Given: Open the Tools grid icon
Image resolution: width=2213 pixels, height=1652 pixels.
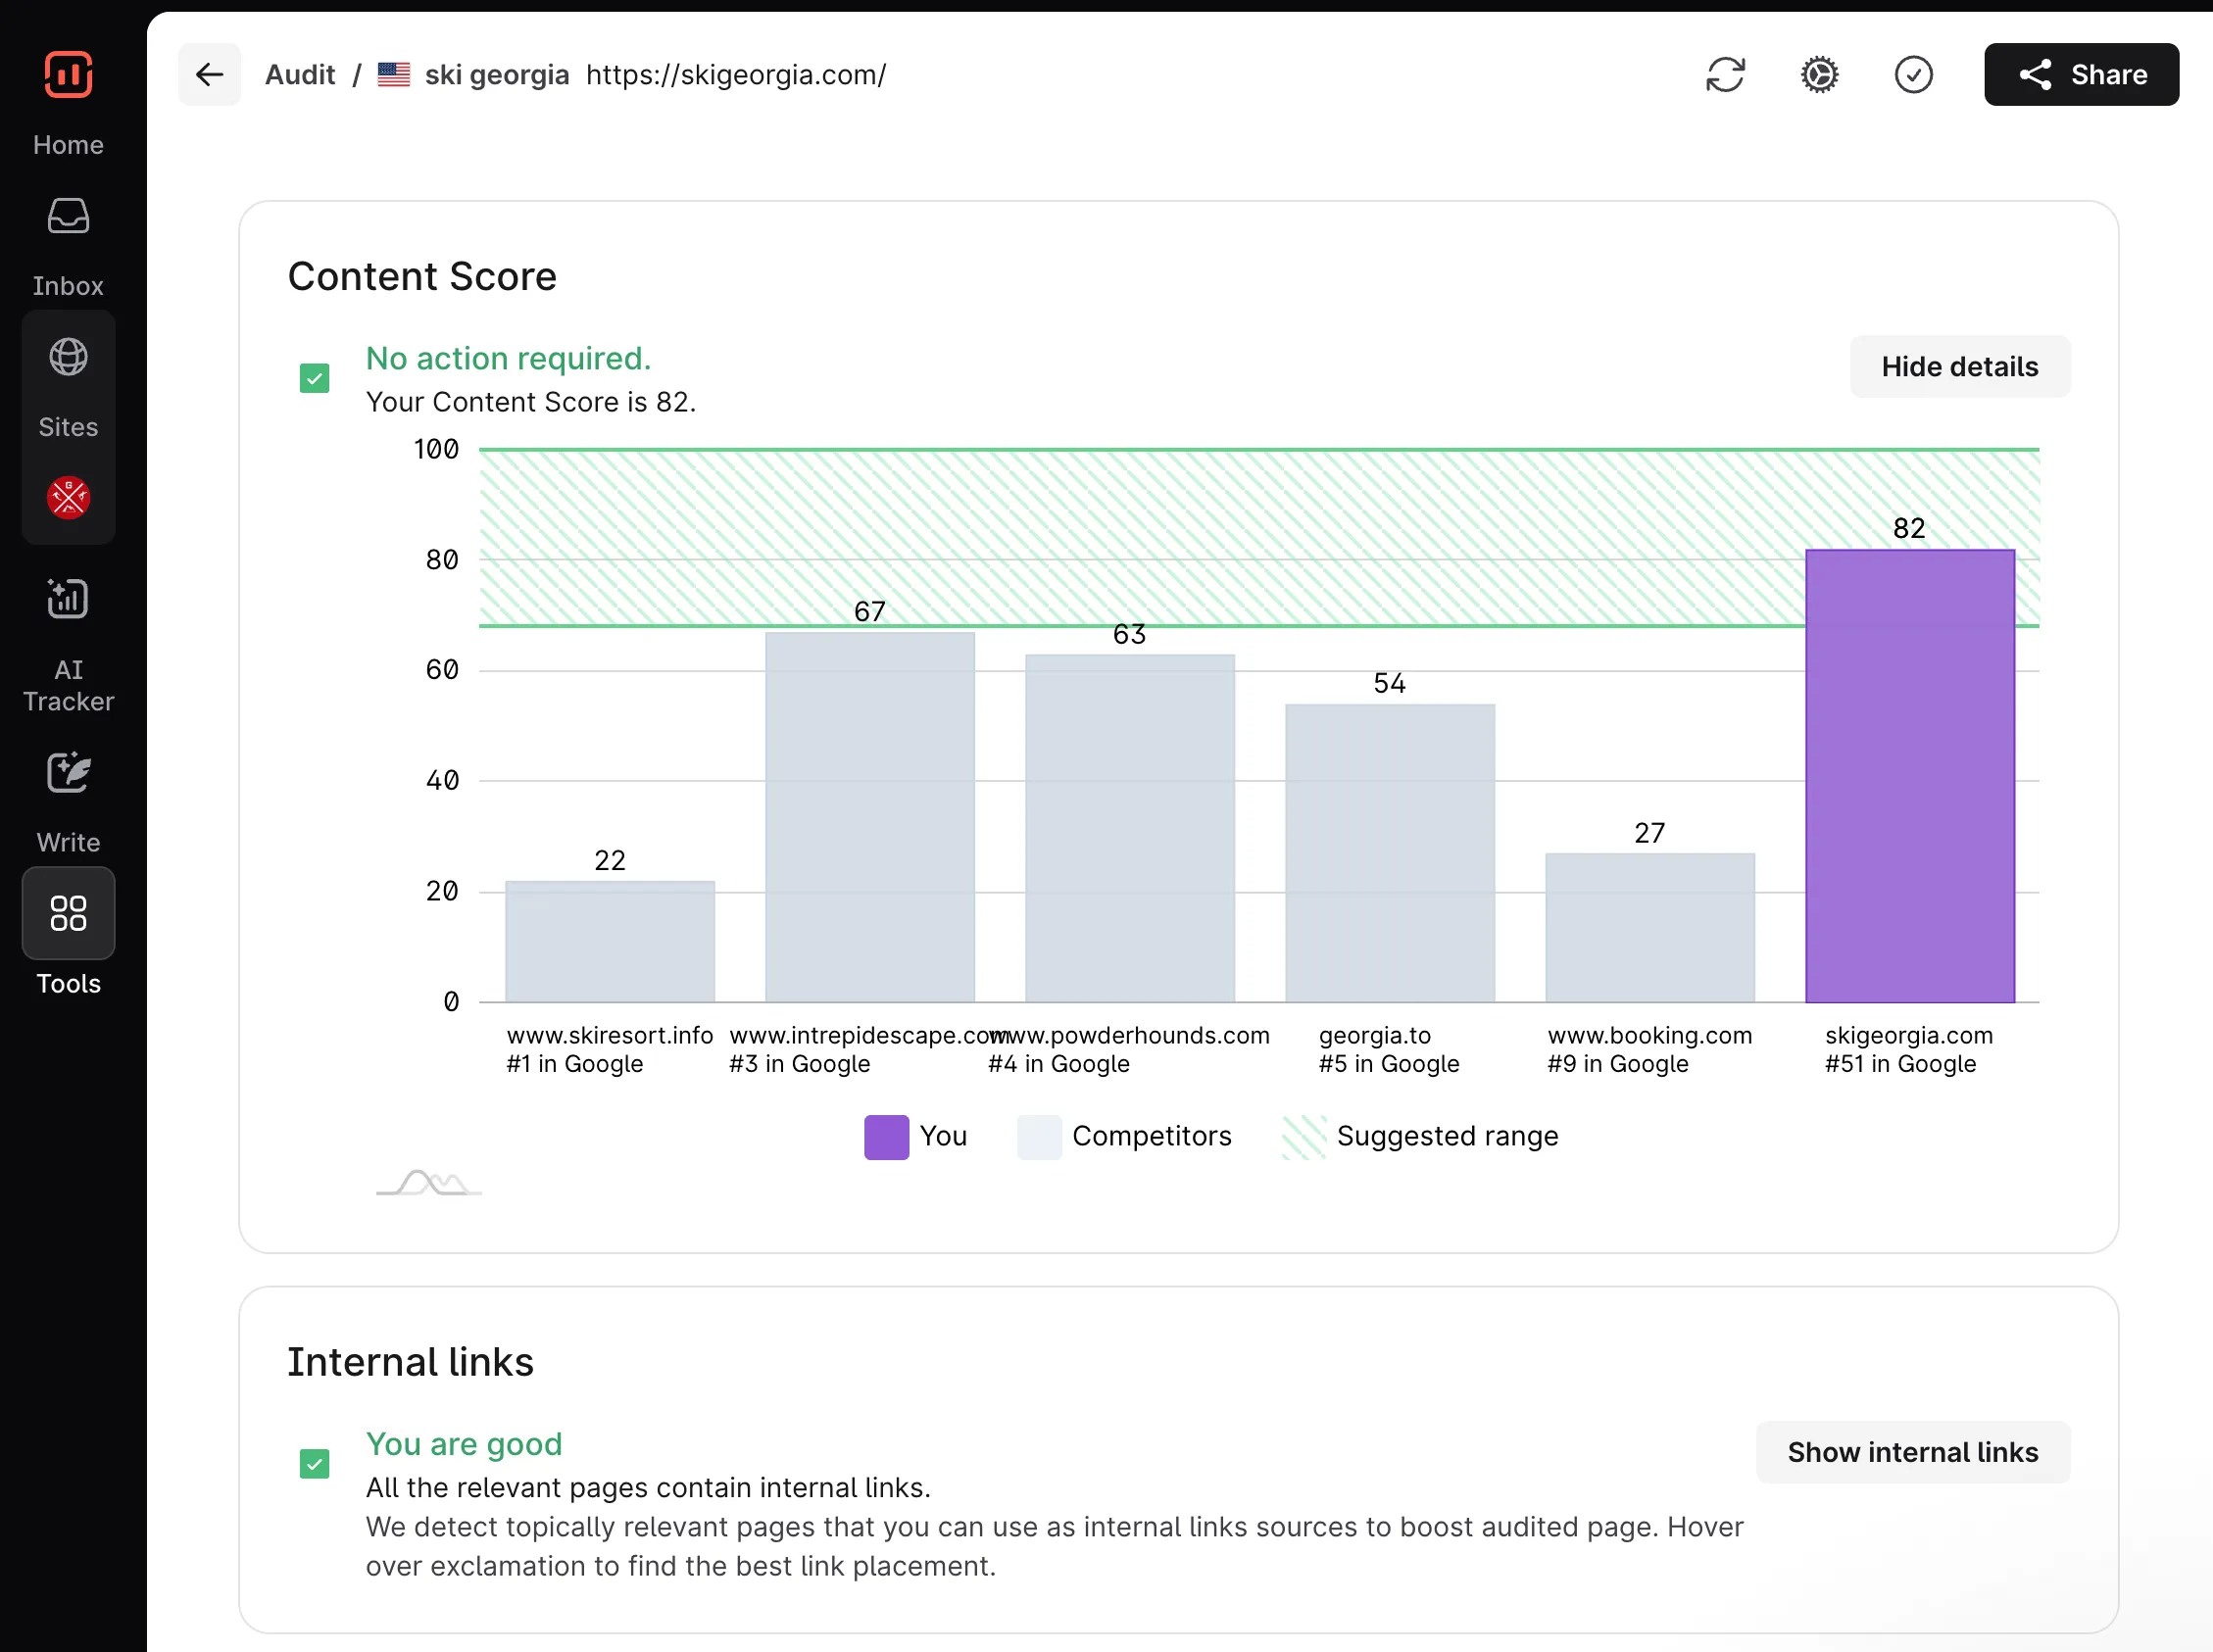Looking at the screenshot, I should tap(68, 913).
